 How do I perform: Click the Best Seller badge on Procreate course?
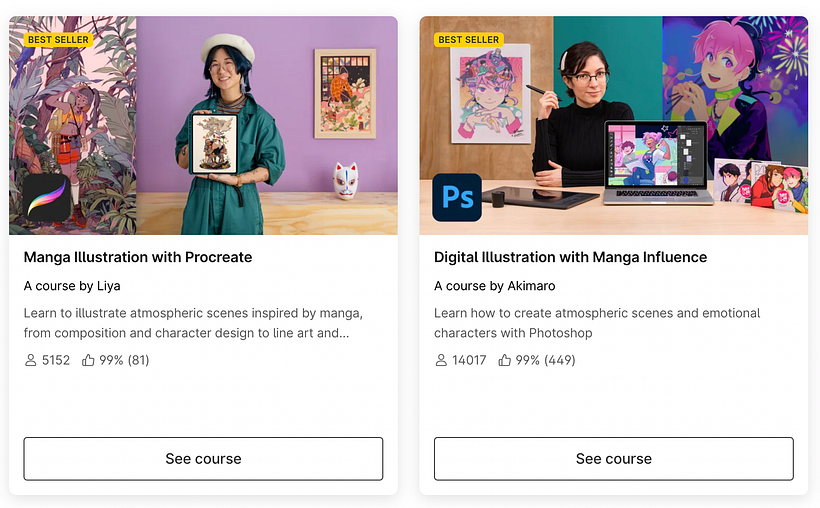pos(58,40)
